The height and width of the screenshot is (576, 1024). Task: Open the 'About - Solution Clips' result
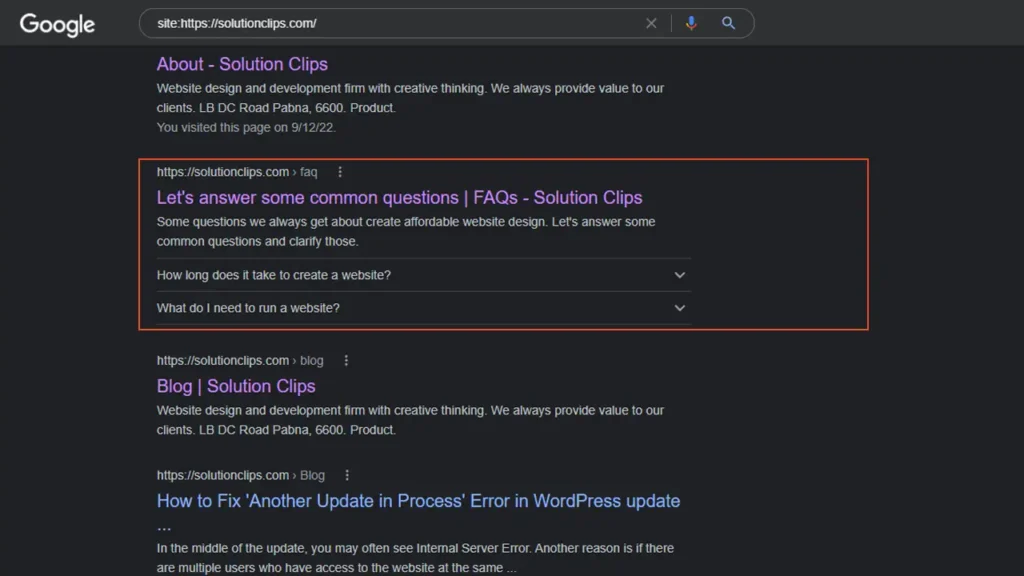pos(242,64)
